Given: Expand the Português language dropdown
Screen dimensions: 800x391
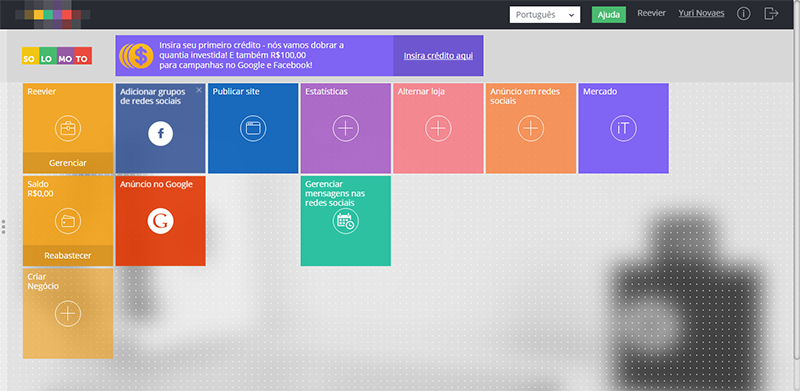Looking at the screenshot, I should [545, 15].
